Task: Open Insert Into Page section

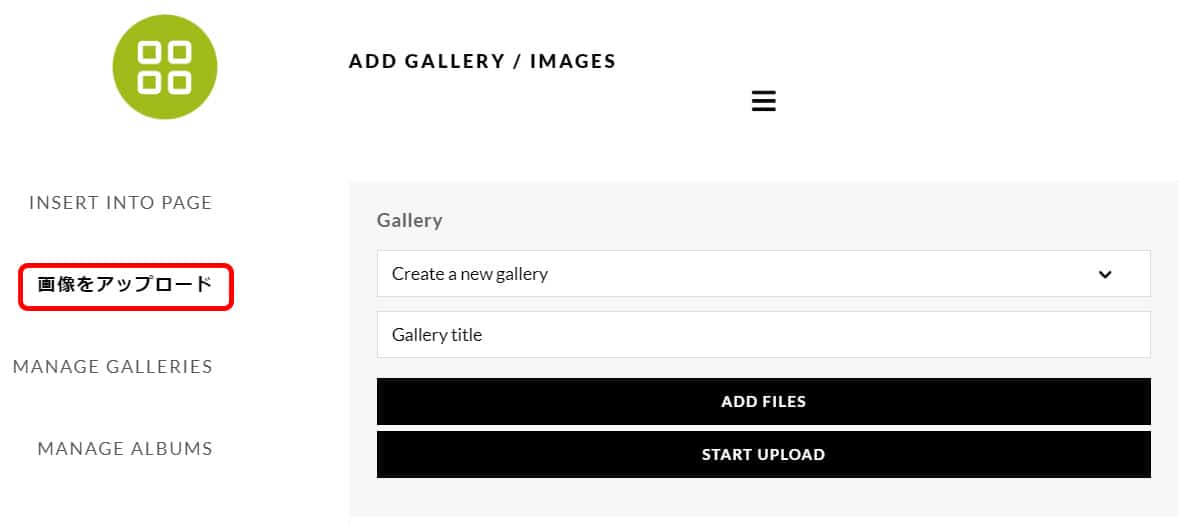Action: [121, 203]
